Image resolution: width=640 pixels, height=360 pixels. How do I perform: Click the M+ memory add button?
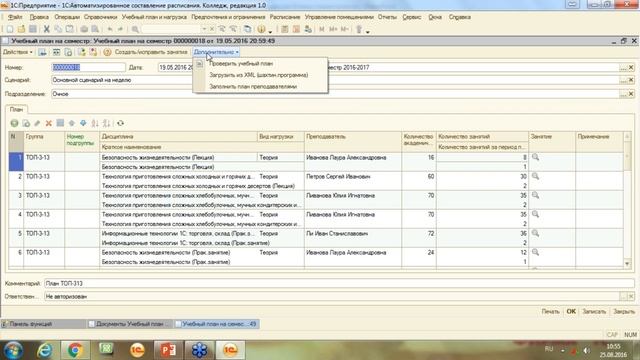[333, 29]
